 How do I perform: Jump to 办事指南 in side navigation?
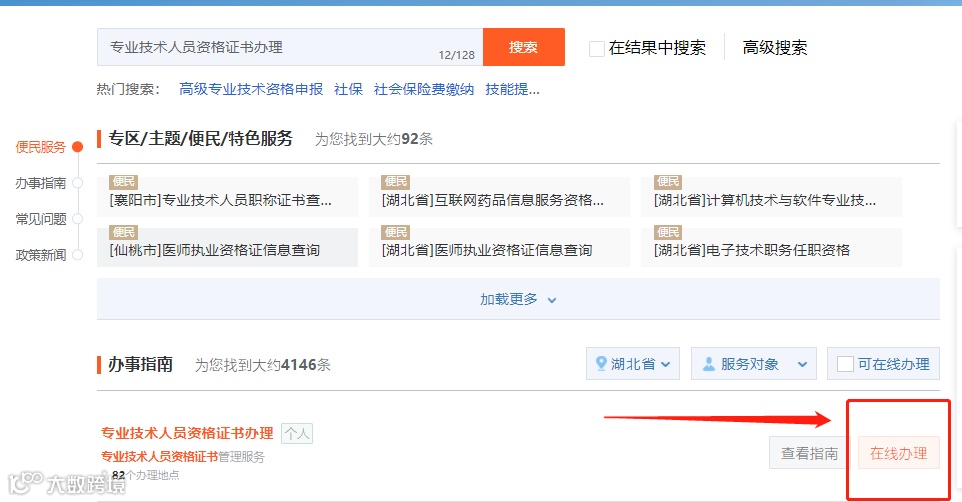pos(40,183)
